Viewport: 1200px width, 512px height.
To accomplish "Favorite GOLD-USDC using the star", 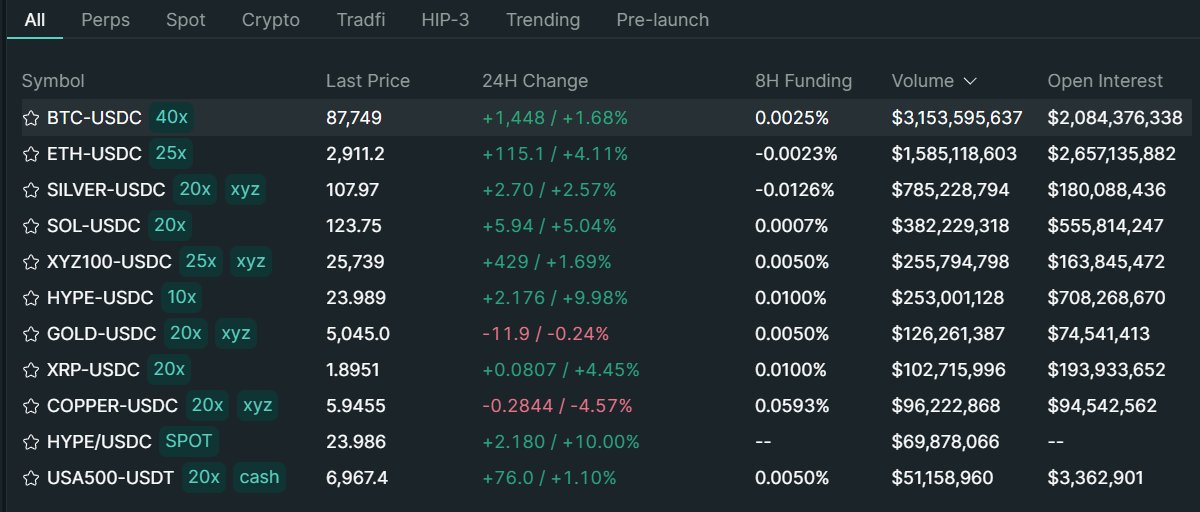I will coord(31,334).
